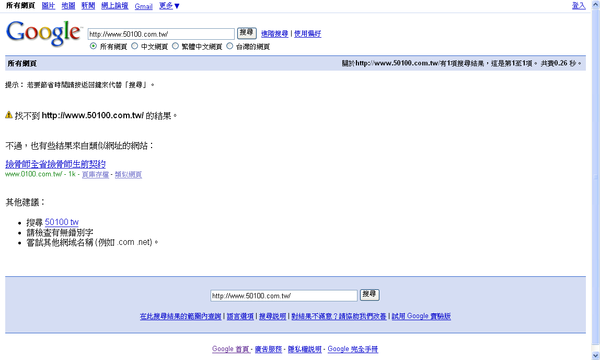Image resolution: width=600 pixels, height=360 pixels.
Task: Click the 所有網頁 results bar heading
Action: point(22,64)
